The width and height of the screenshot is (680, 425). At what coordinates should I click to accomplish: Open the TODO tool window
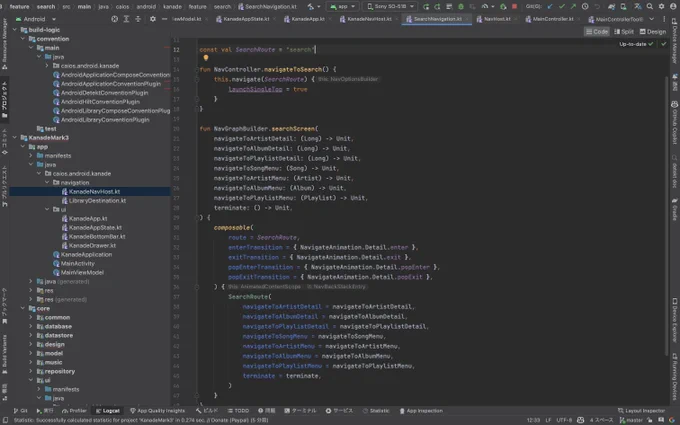238,411
